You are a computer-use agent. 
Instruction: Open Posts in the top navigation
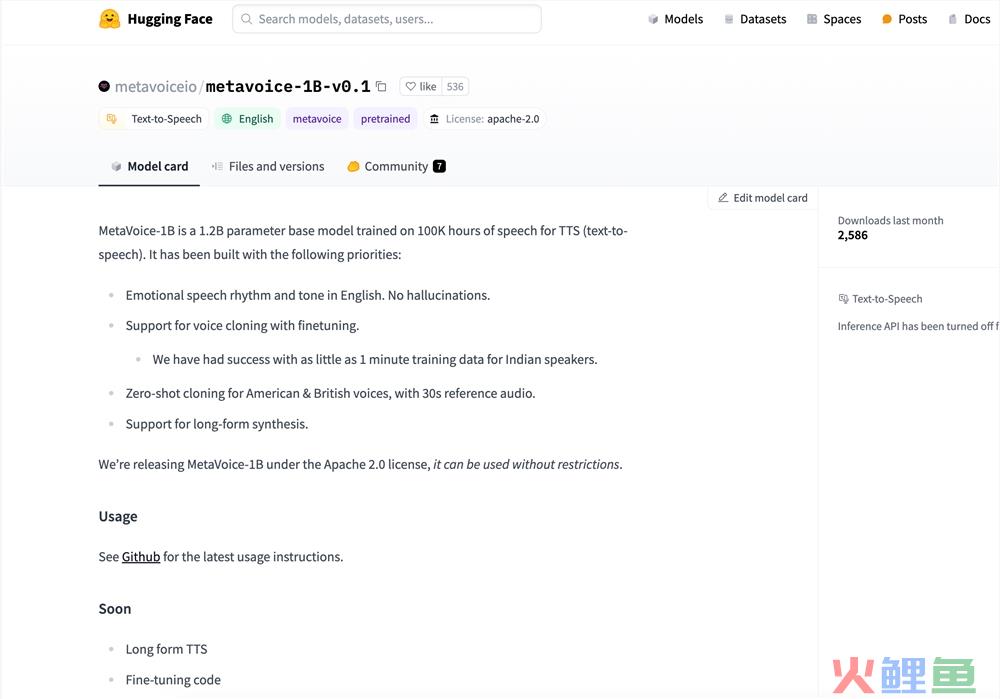[x=904, y=19]
